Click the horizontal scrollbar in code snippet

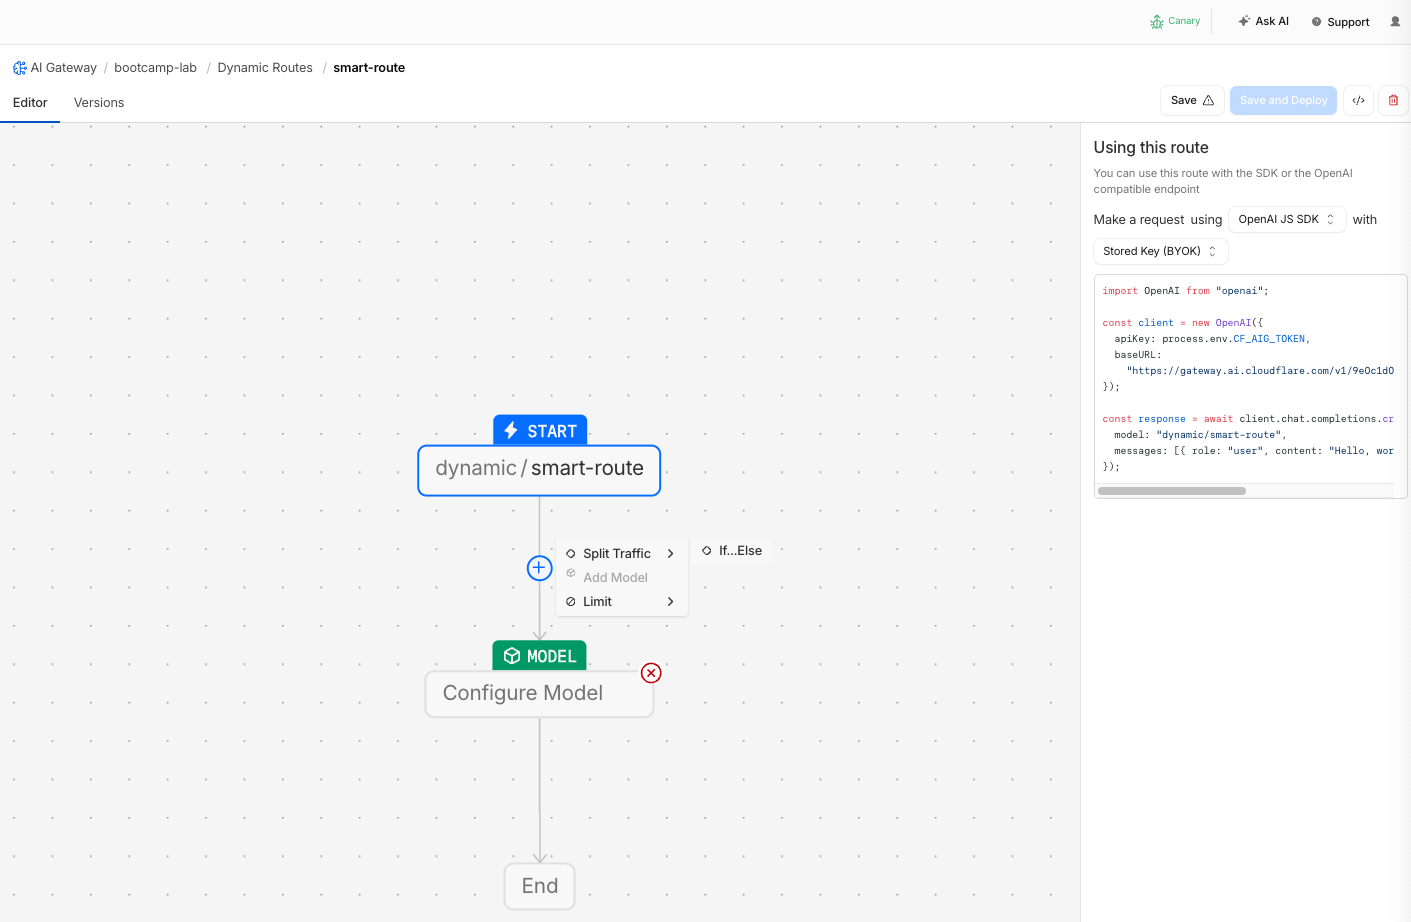1171,491
